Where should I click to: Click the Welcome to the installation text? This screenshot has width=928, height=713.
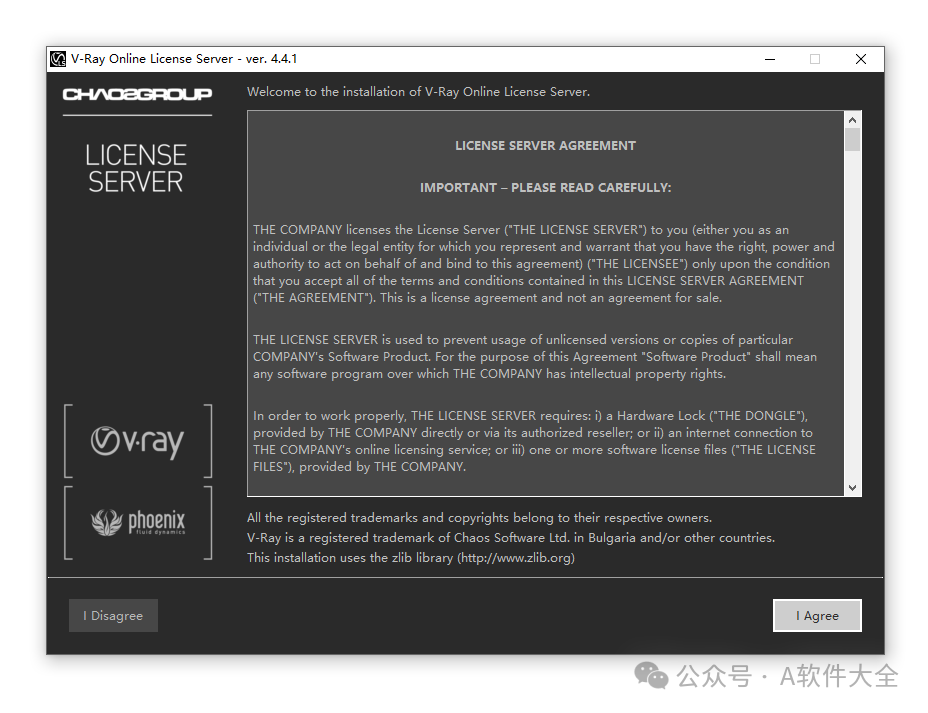click(x=418, y=92)
